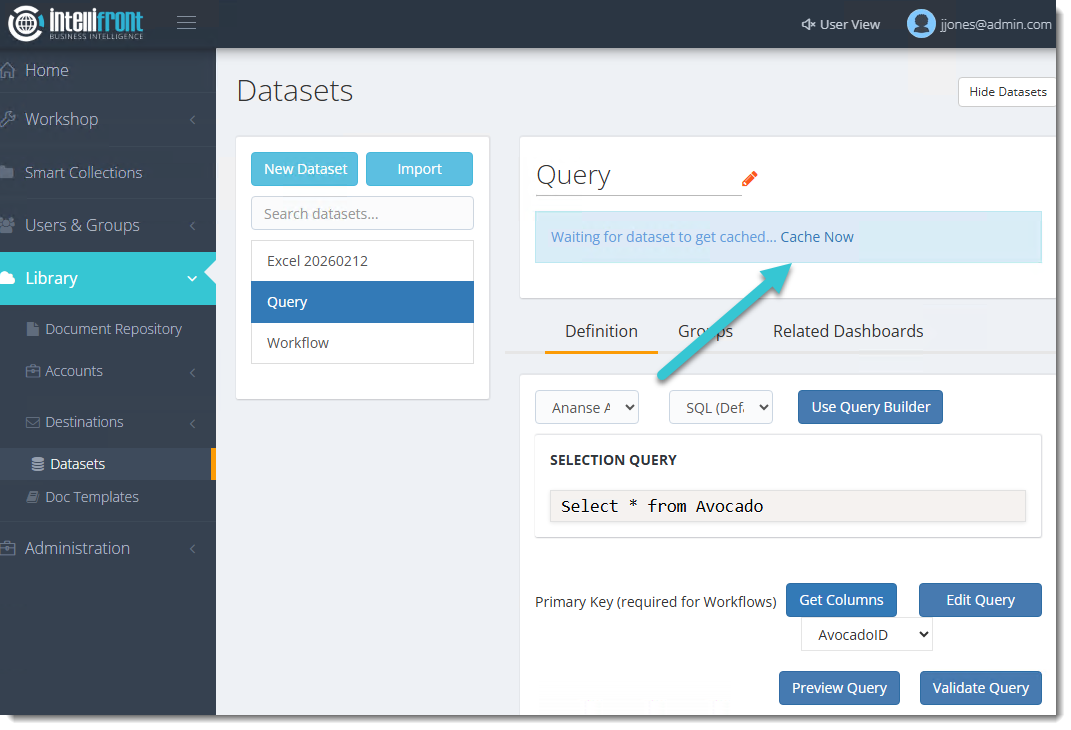Click the Datasets database icon
The image size is (1071, 730).
pos(38,464)
